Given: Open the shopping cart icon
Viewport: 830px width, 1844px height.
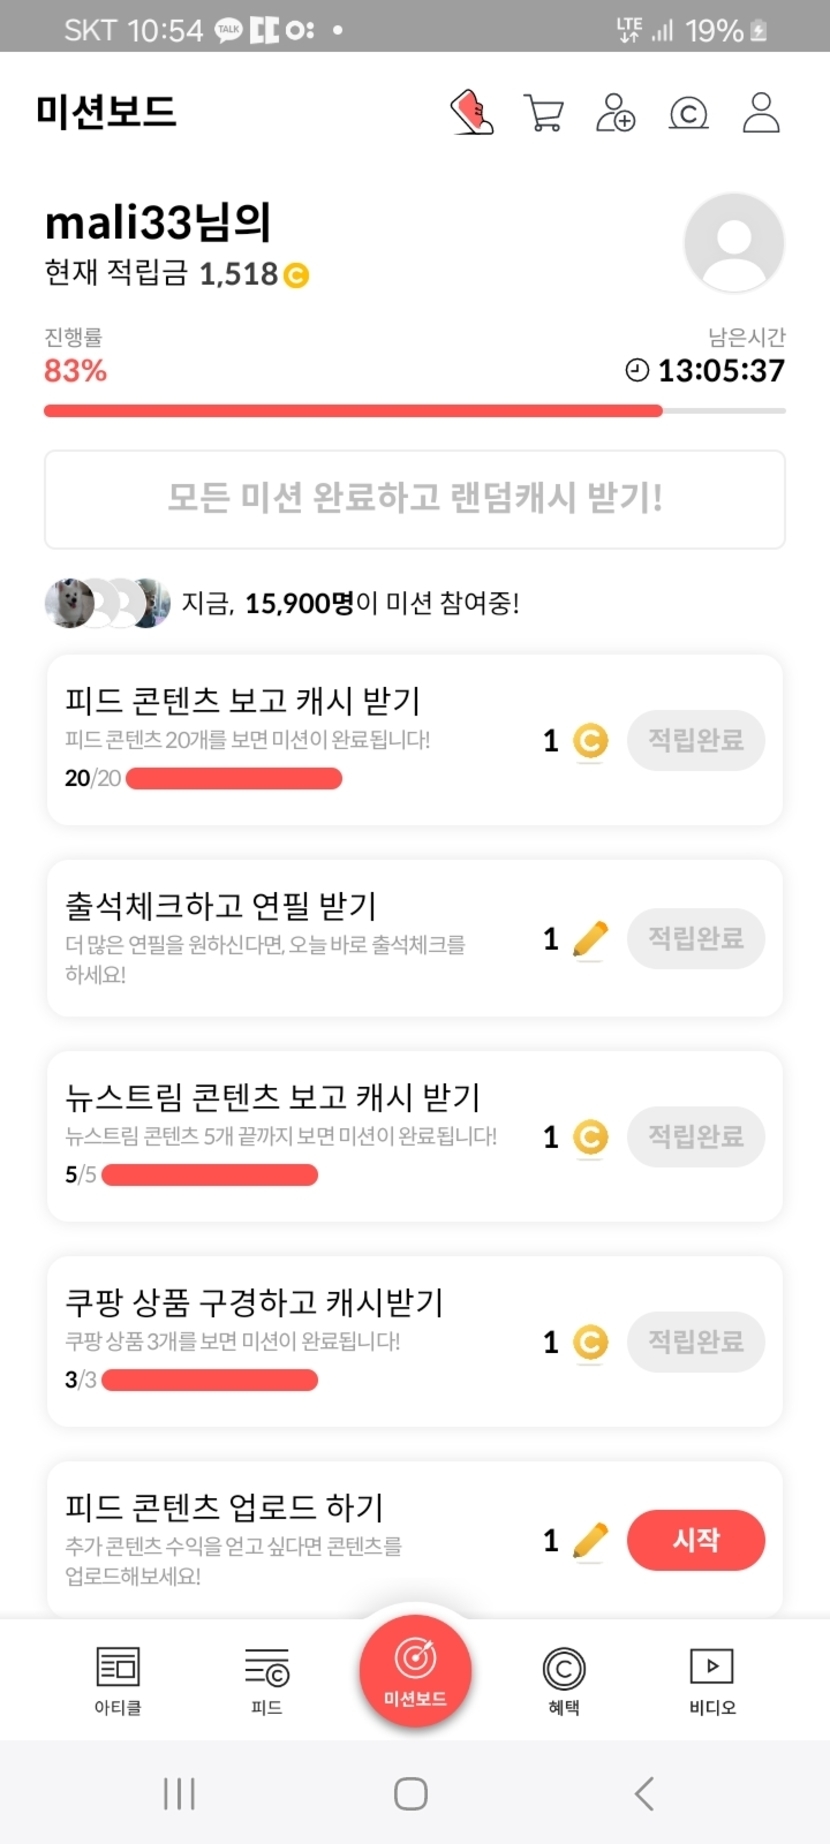Looking at the screenshot, I should click(543, 113).
